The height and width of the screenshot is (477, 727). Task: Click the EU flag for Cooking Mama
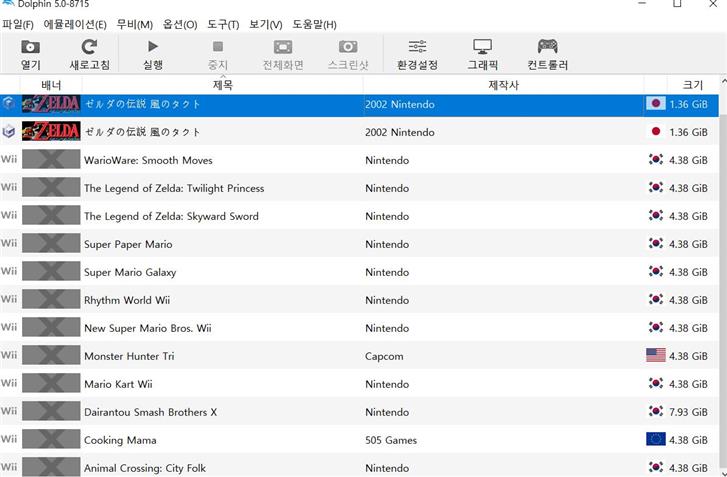point(656,439)
